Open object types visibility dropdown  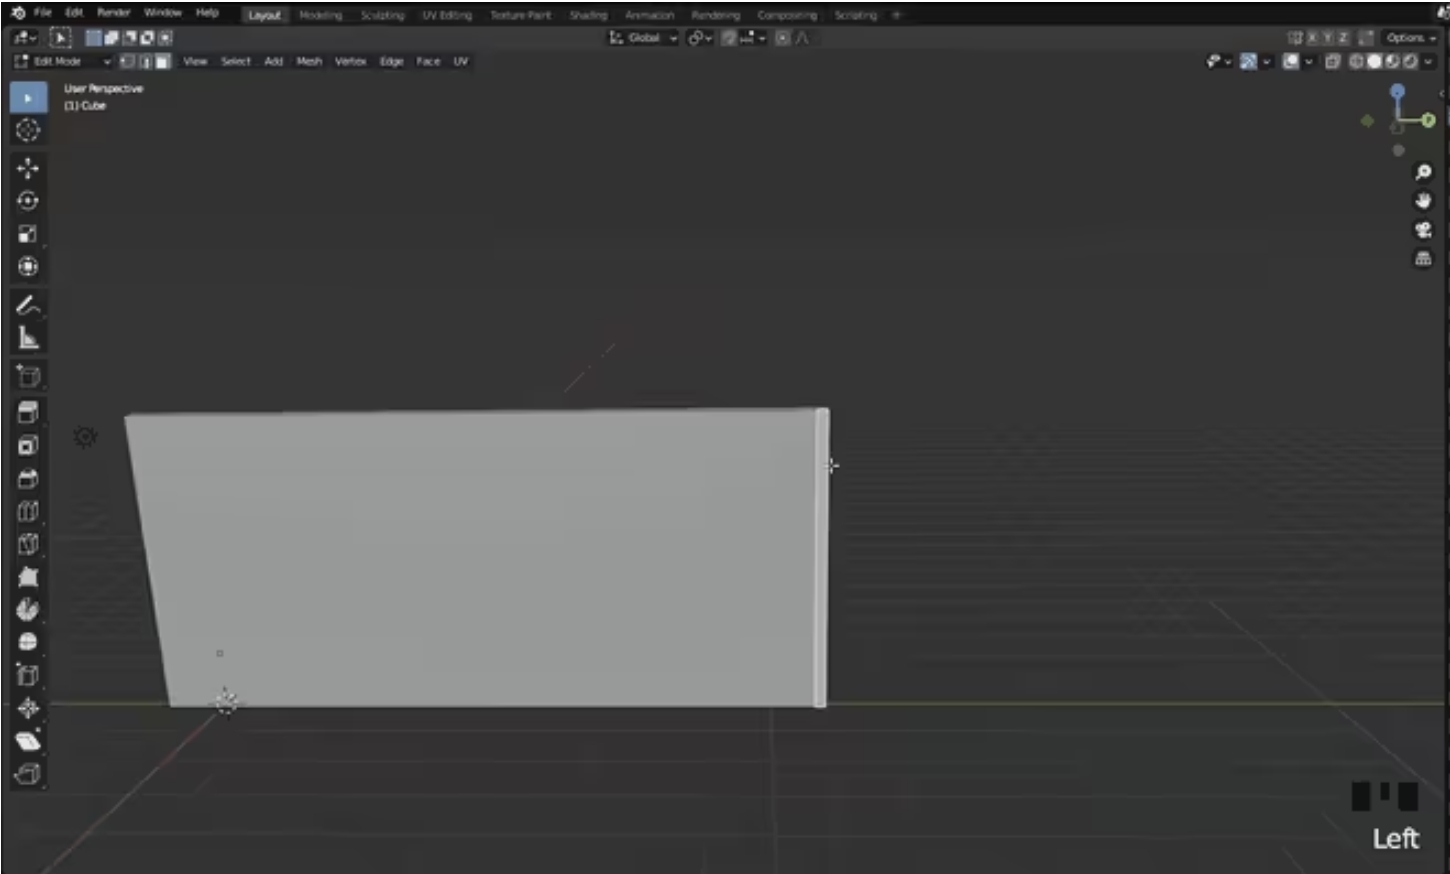[1218, 61]
